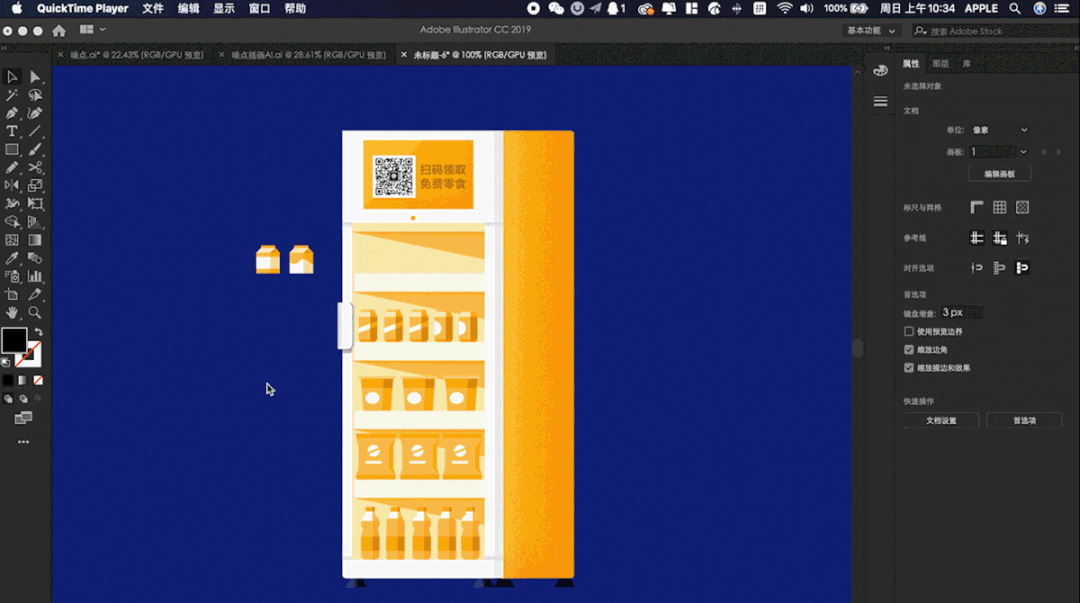This screenshot has width=1080, height=603.
Task: Switch to the 库 libraries tab
Action: tap(967, 63)
